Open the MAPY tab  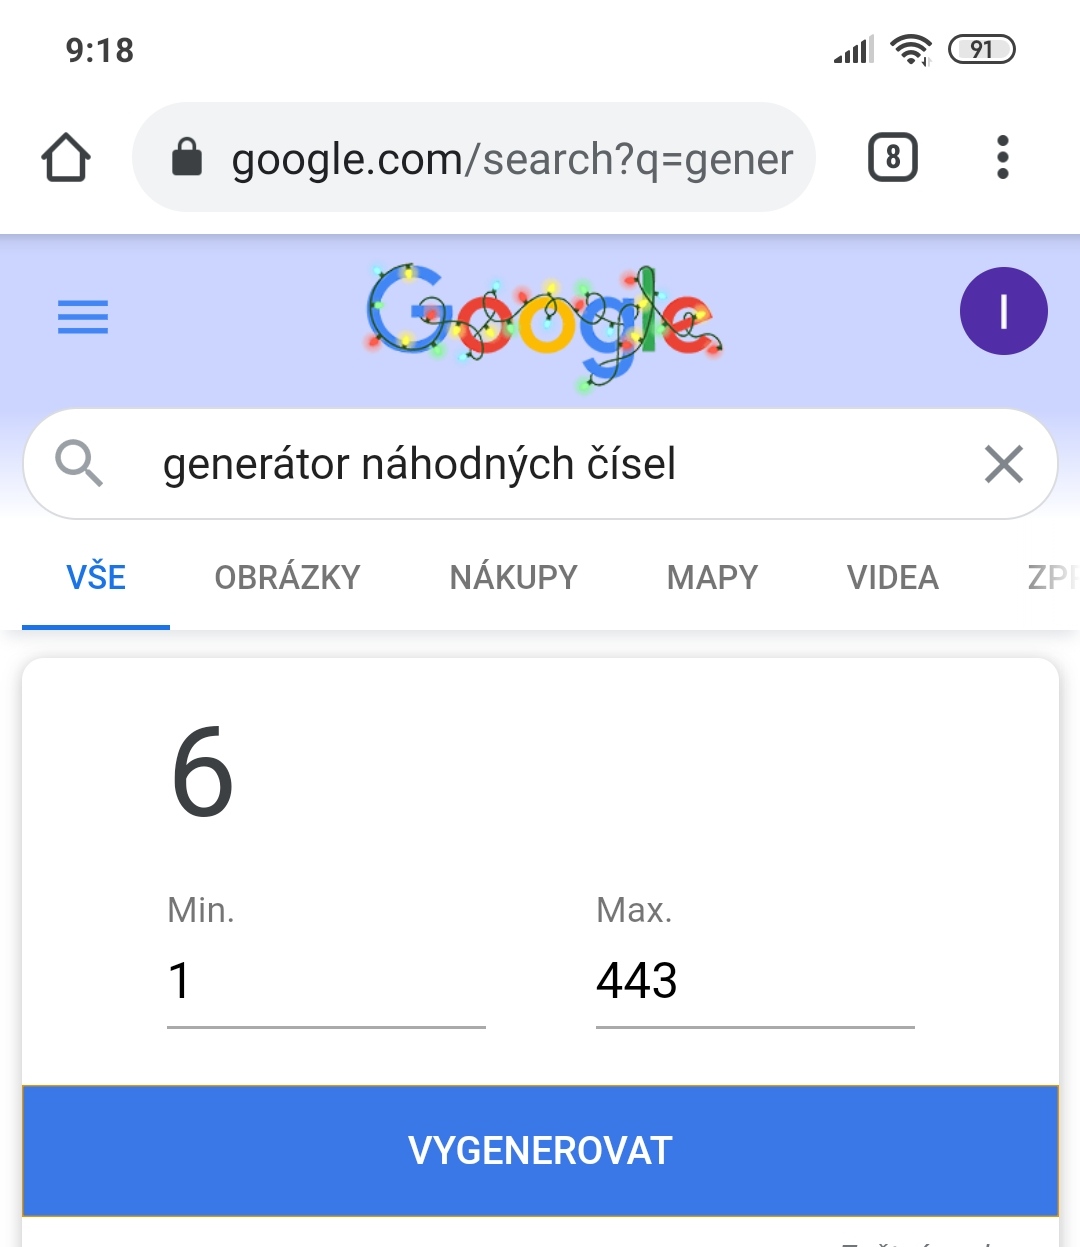712,578
